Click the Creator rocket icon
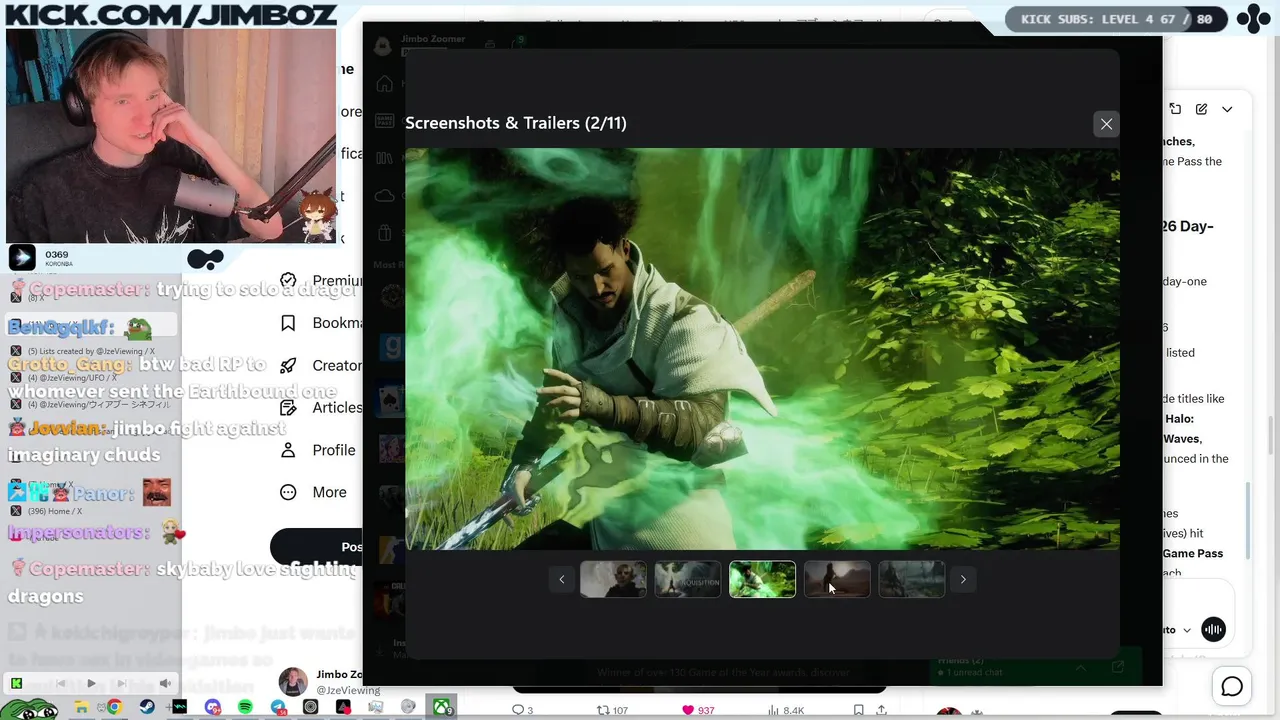Image resolution: width=1280 pixels, height=720 pixels. (288, 365)
